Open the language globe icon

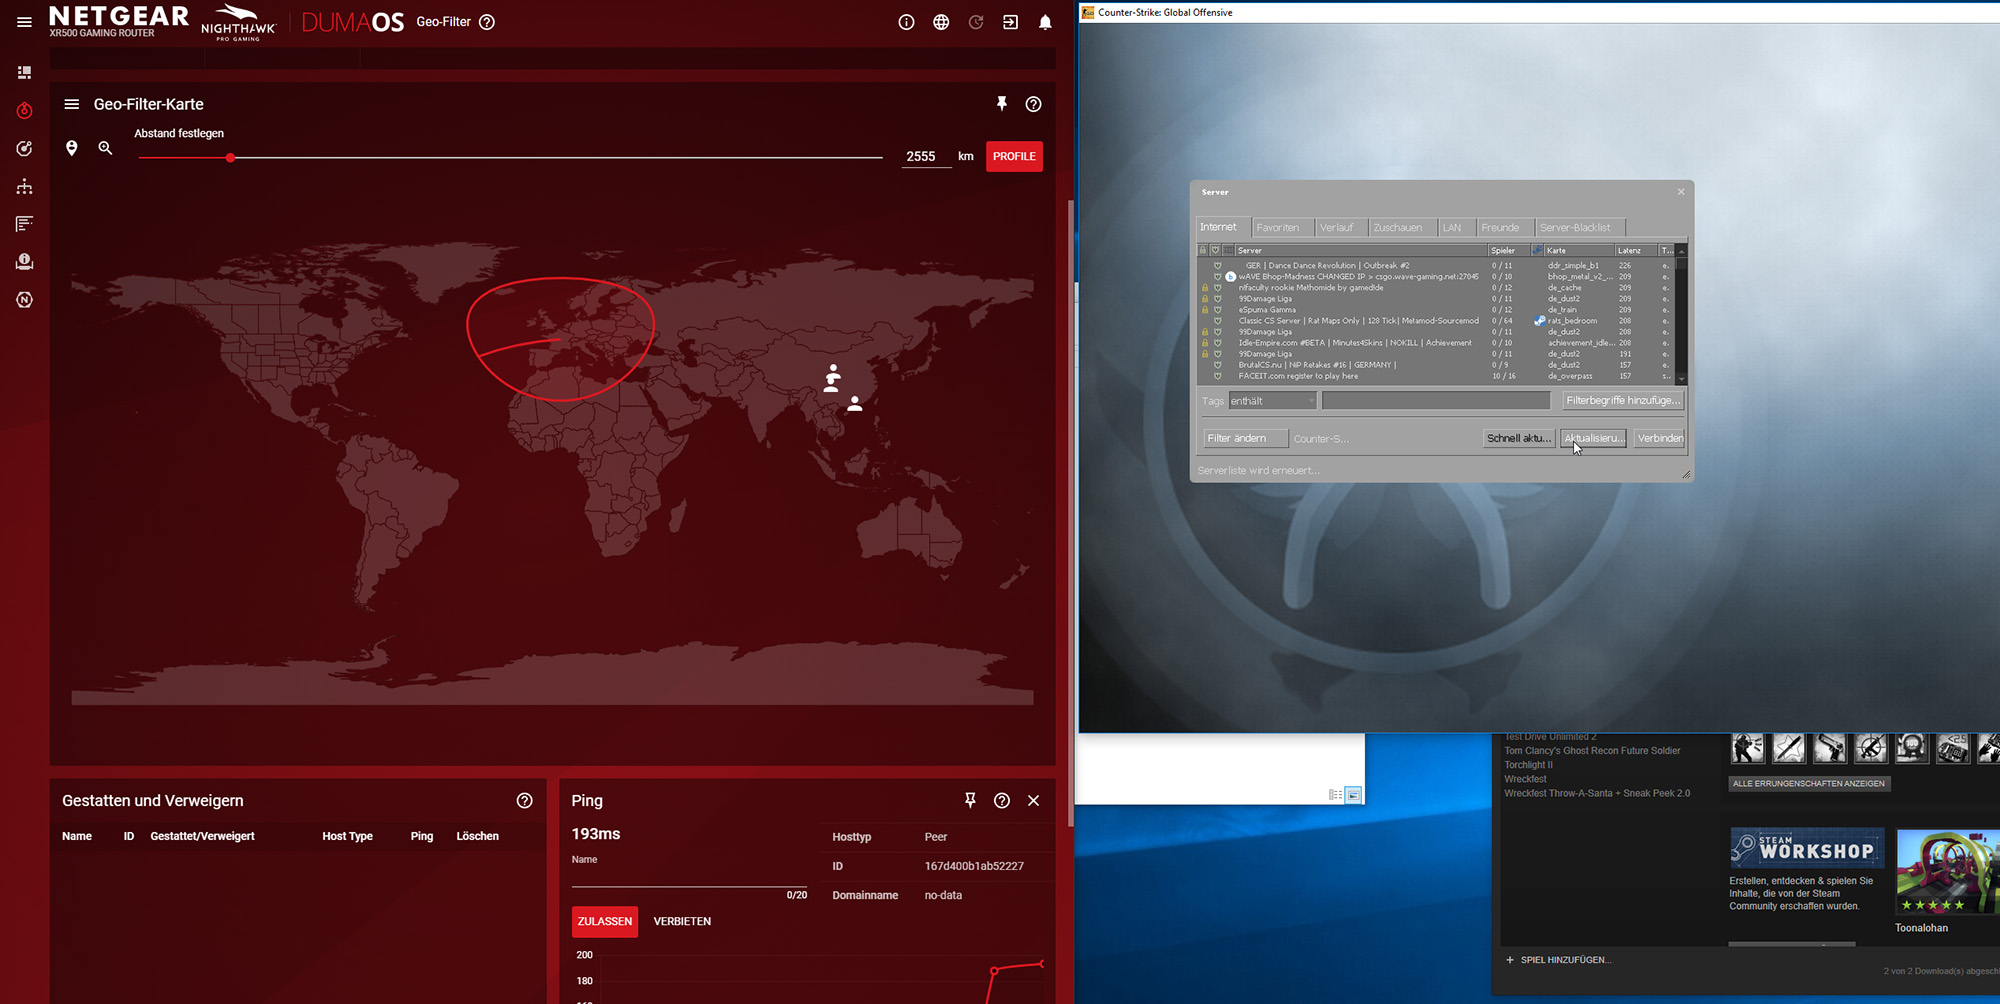(x=941, y=22)
